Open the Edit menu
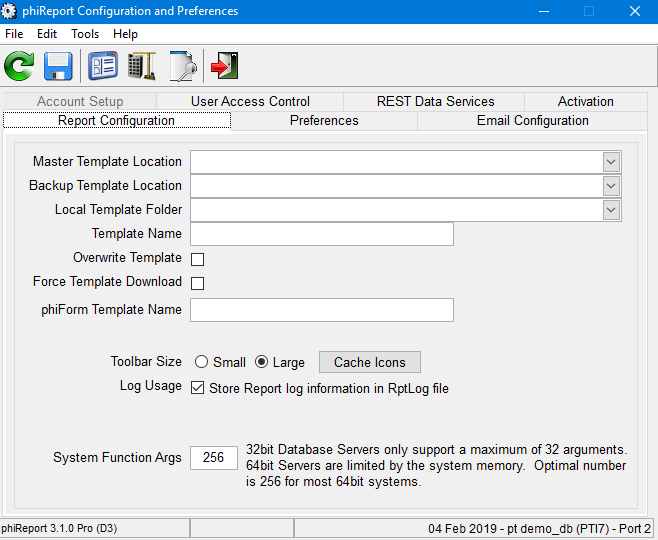 point(47,34)
